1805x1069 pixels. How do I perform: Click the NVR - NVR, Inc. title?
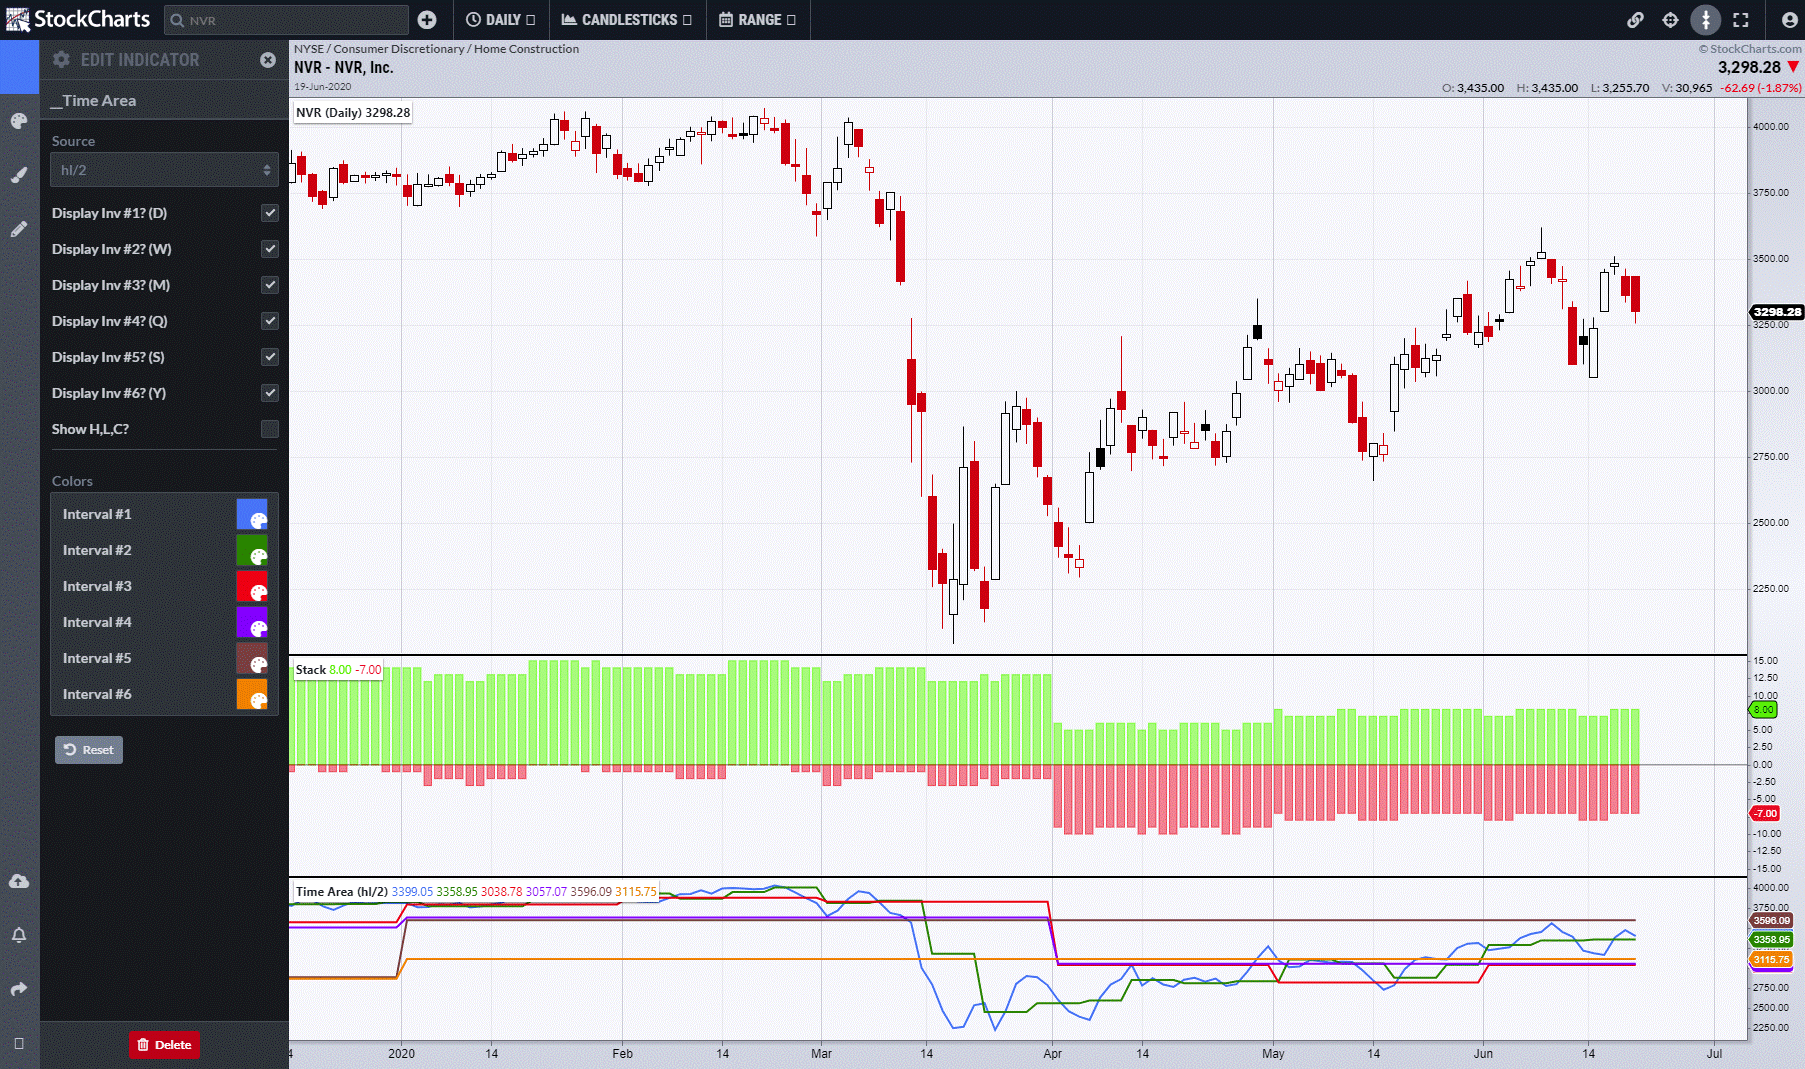point(344,68)
